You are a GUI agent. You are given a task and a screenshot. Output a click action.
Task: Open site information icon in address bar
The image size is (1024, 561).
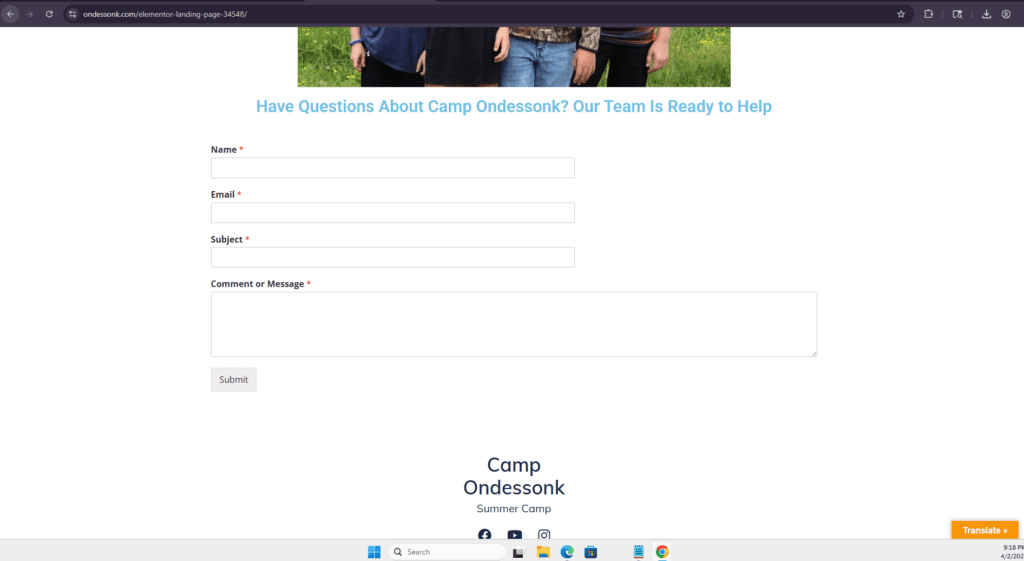coord(72,14)
